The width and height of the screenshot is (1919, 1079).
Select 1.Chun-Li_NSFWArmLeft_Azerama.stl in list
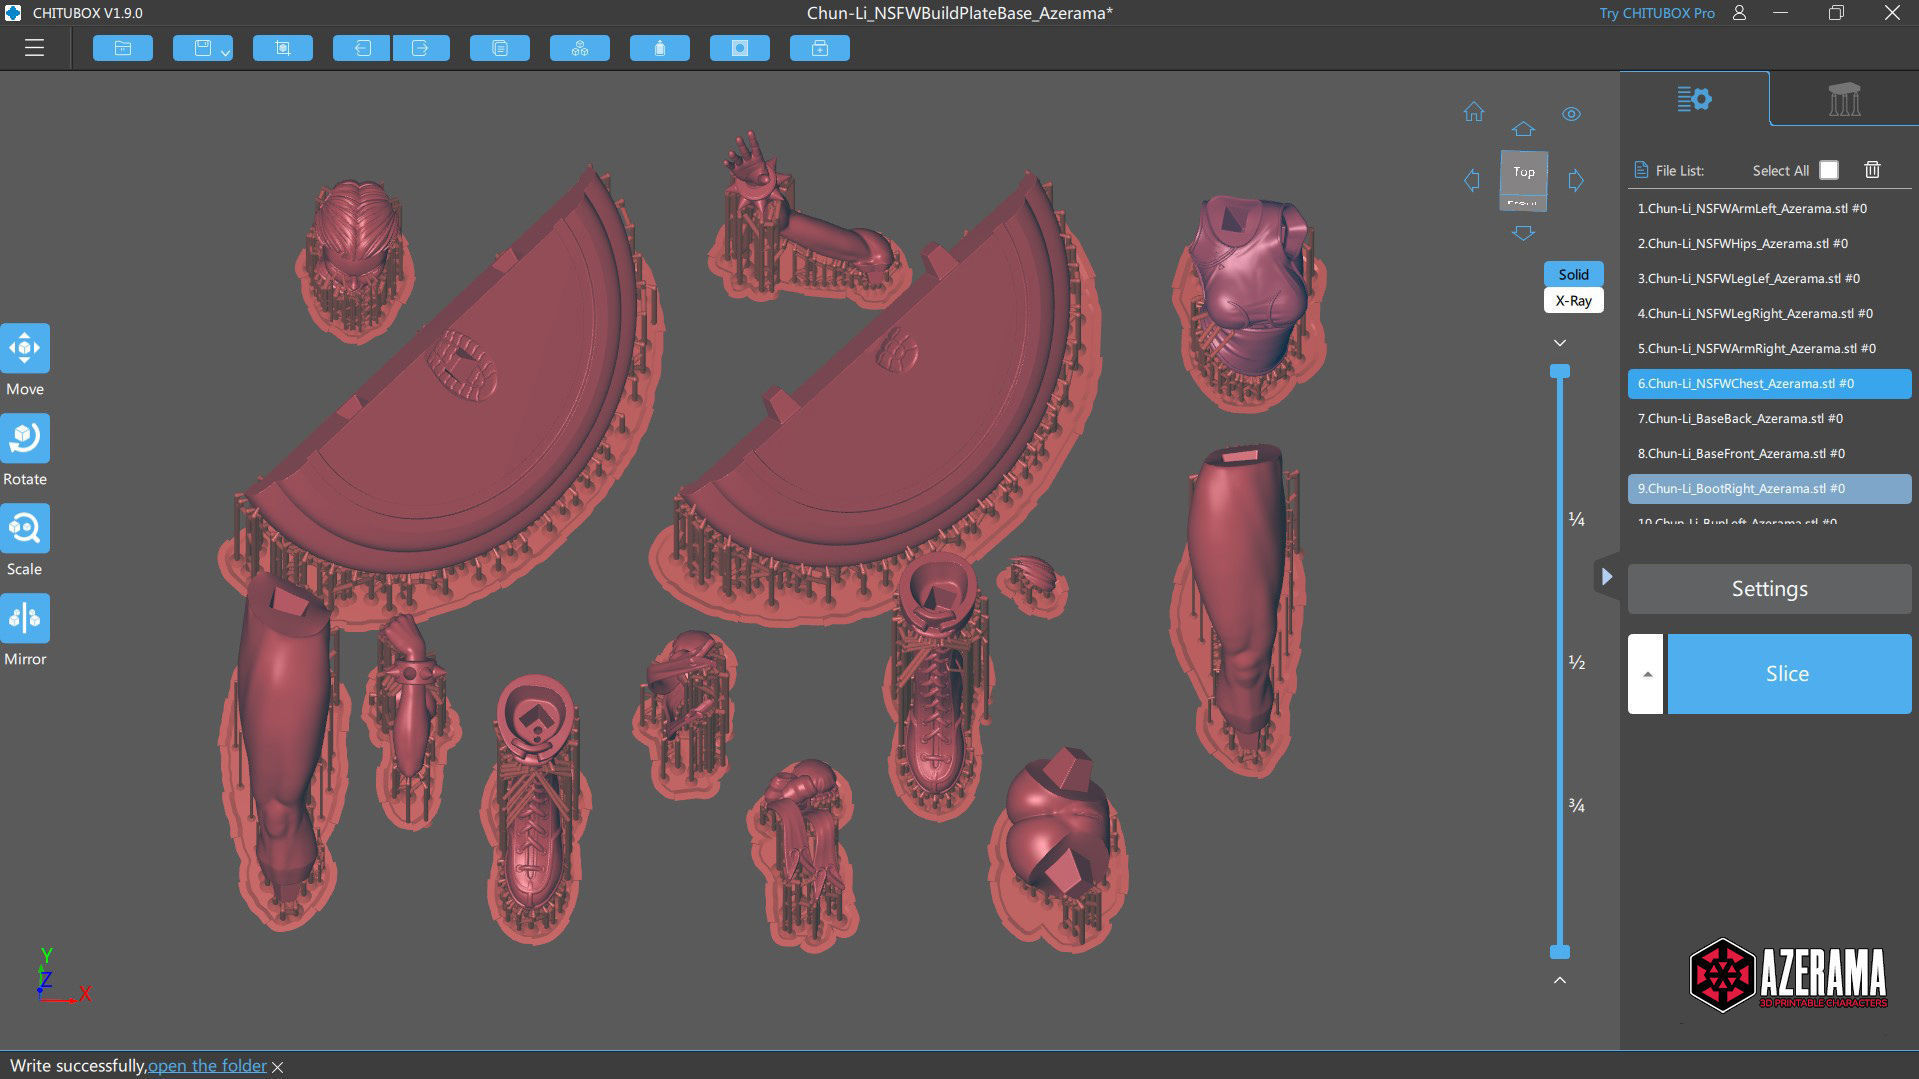coord(1769,209)
